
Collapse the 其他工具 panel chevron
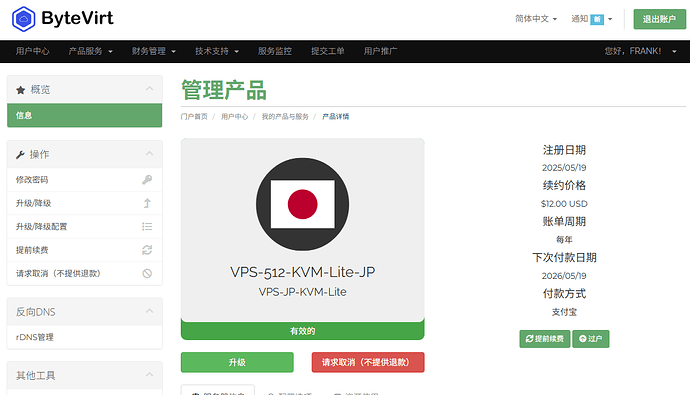tap(150, 375)
